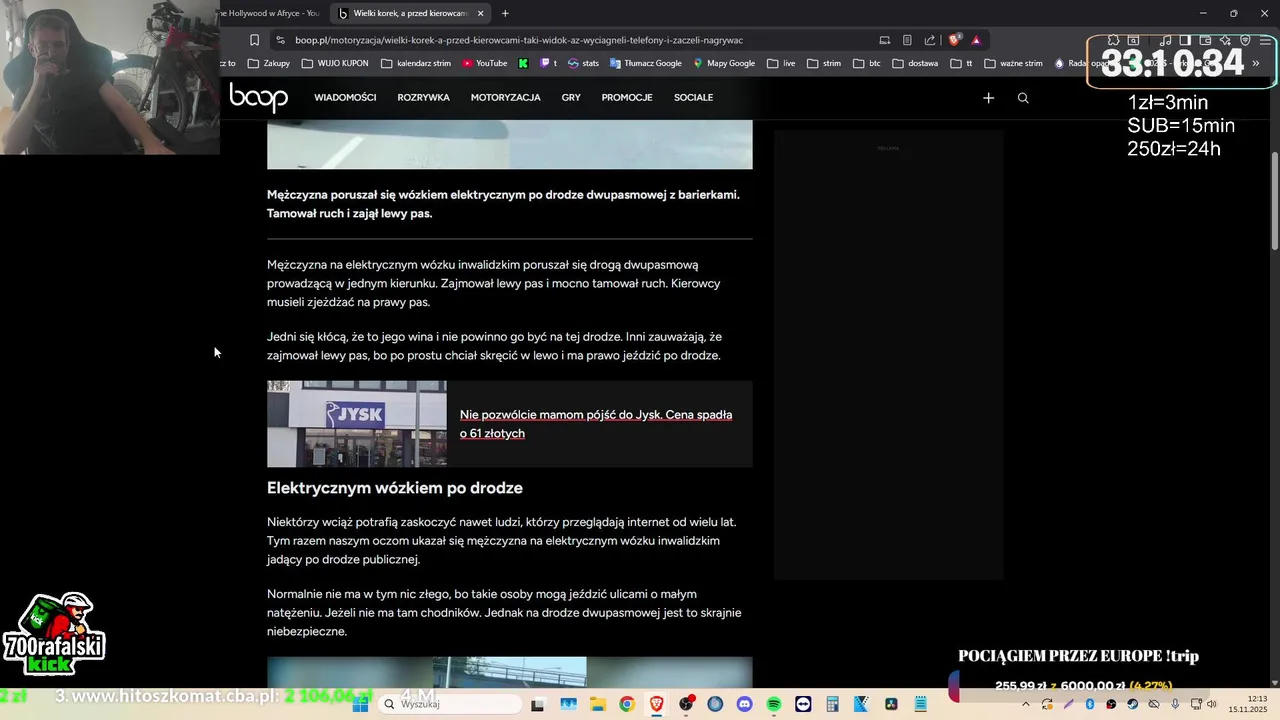Screen dimensions: 1280x720
Task: Show hidden system tray icons chevron
Action: click(x=1025, y=704)
